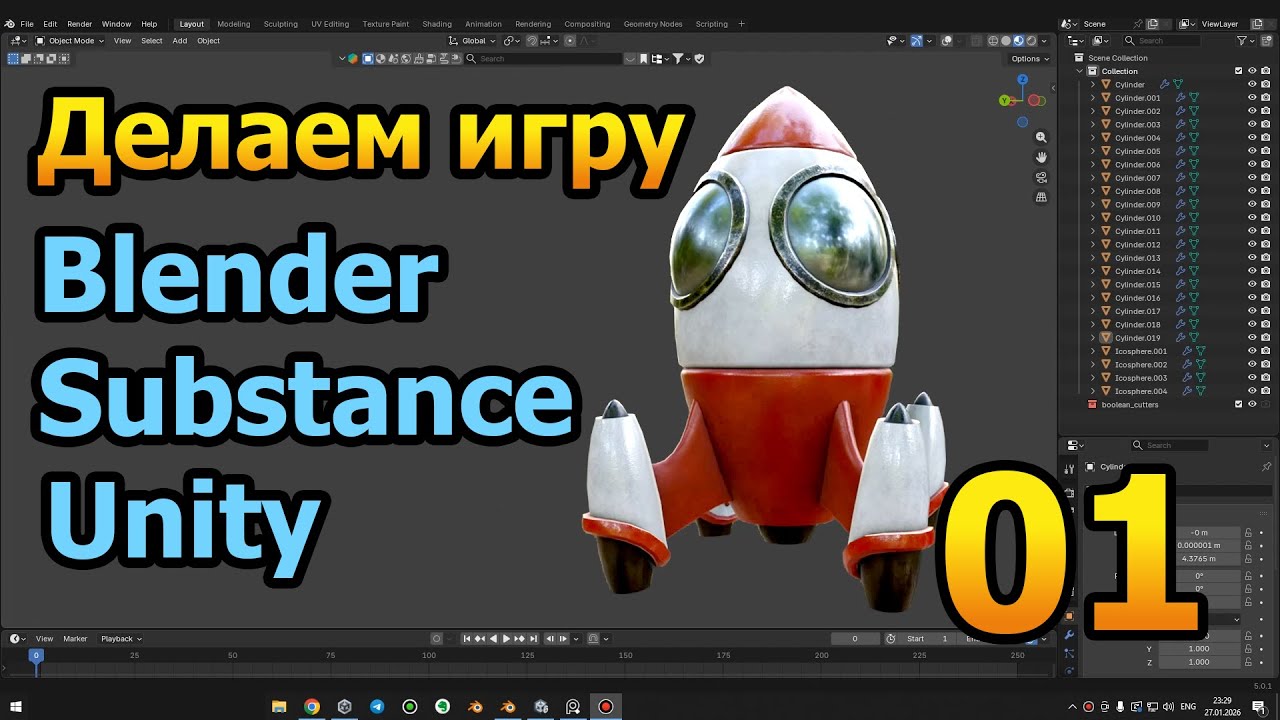Uncheck the boolean_cutters collection checkbox
Viewport: 1280px width, 720px height.
[x=1238, y=405]
